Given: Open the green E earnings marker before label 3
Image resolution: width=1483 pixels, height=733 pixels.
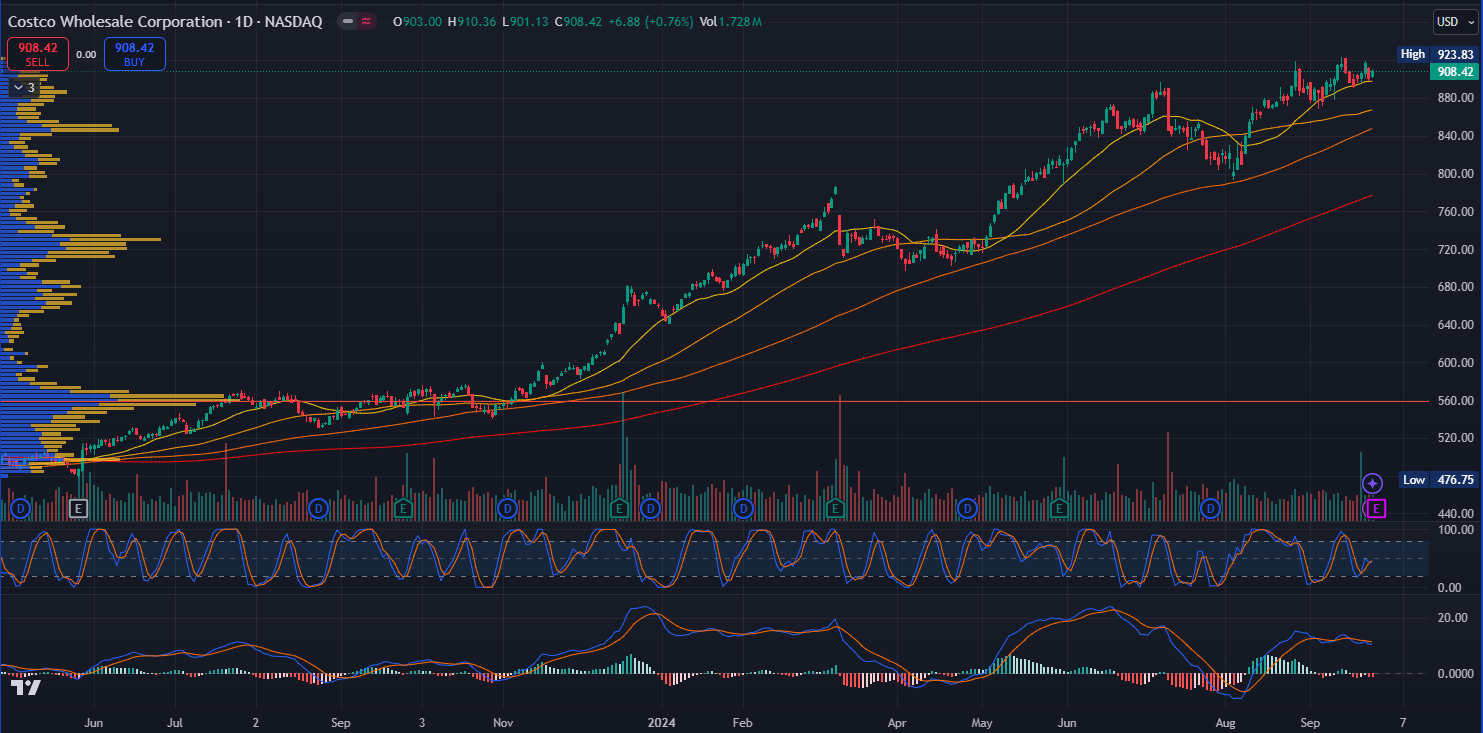Looking at the screenshot, I should point(403,509).
